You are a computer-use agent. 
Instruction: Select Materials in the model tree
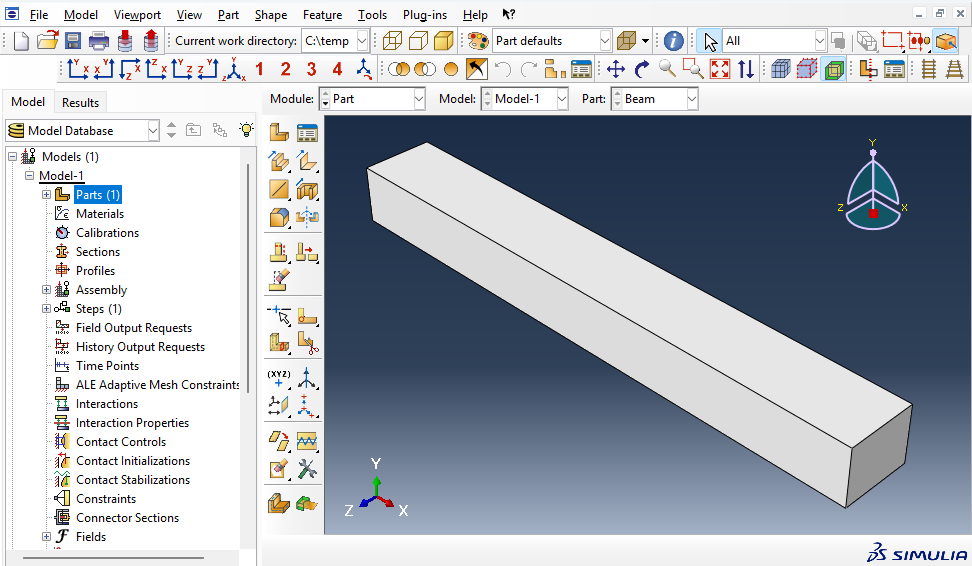click(100, 214)
